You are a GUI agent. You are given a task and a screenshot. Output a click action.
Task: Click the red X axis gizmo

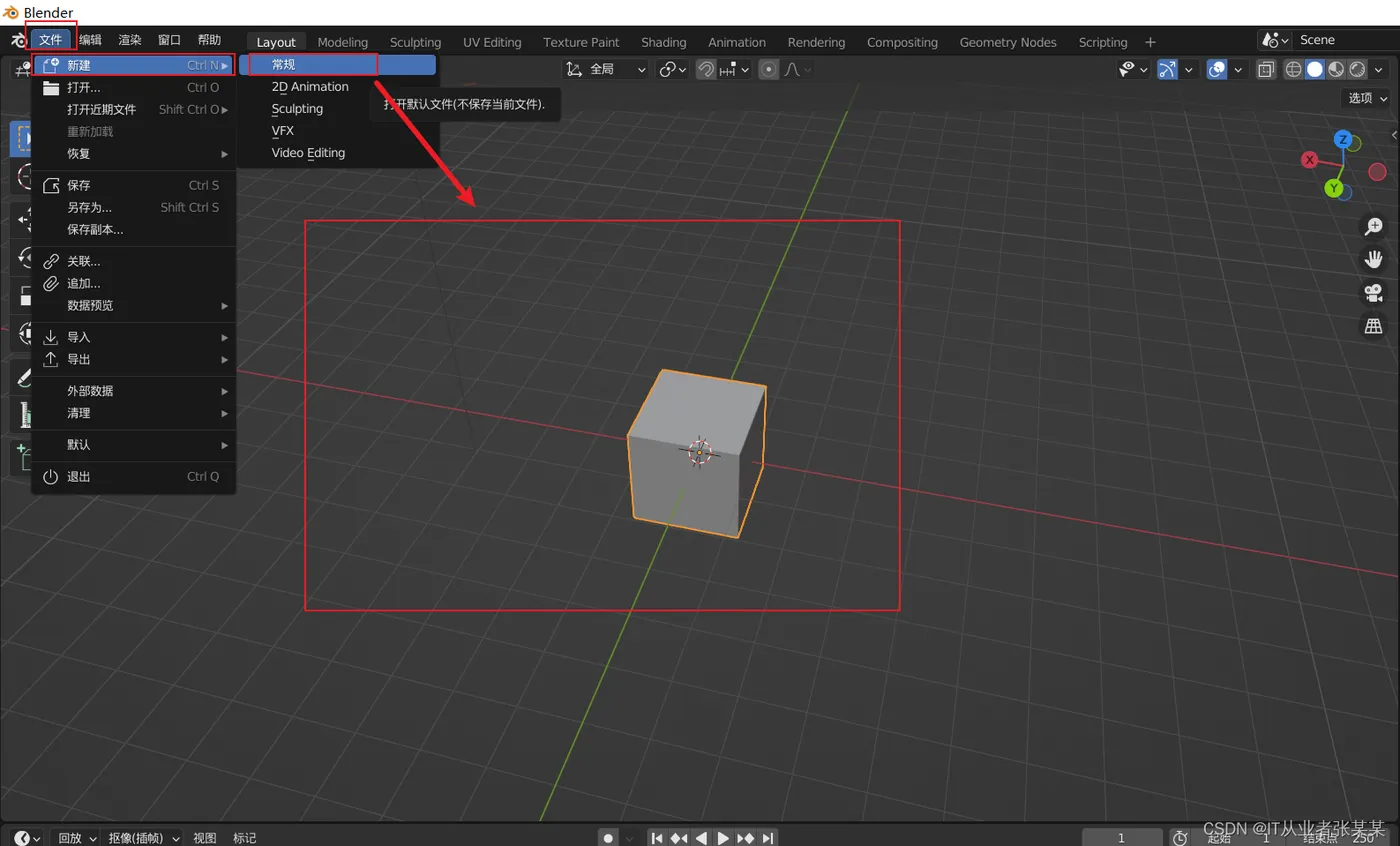coord(1309,160)
